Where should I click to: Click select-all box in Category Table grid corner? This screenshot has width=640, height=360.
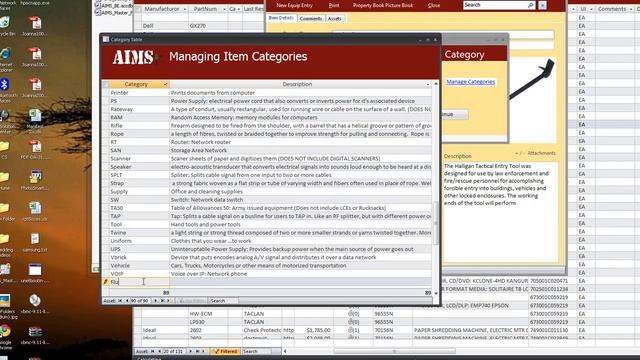tap(106, 84)
